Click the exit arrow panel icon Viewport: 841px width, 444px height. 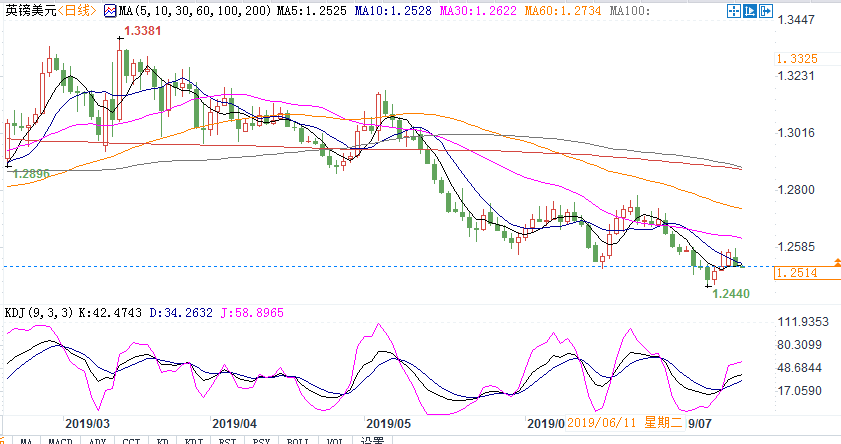click(765, 11)
